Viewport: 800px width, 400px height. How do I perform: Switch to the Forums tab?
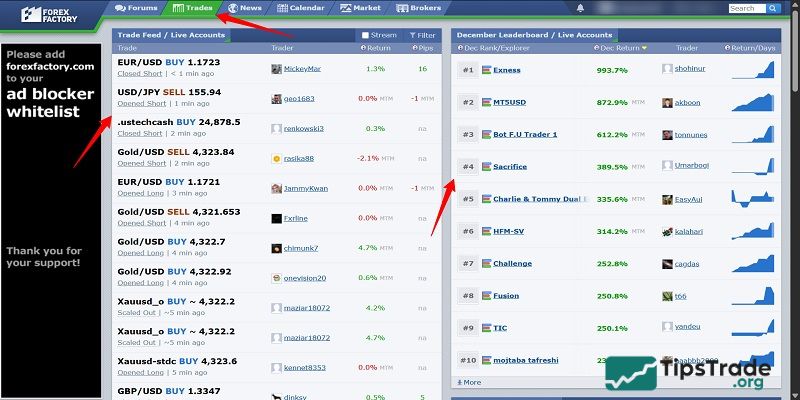coord(136,8)
